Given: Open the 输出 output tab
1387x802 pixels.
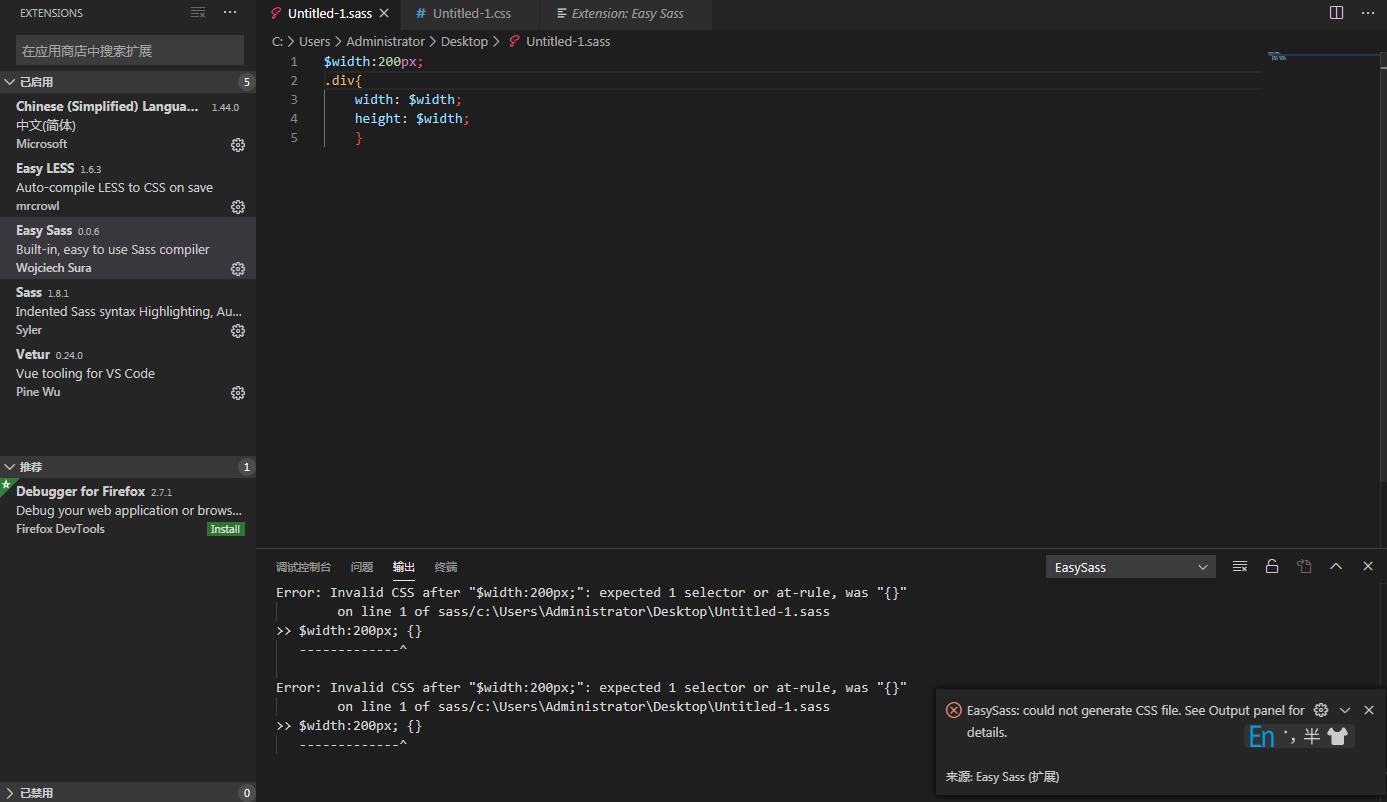Looking at the screenshot, I should coord(404,567).
